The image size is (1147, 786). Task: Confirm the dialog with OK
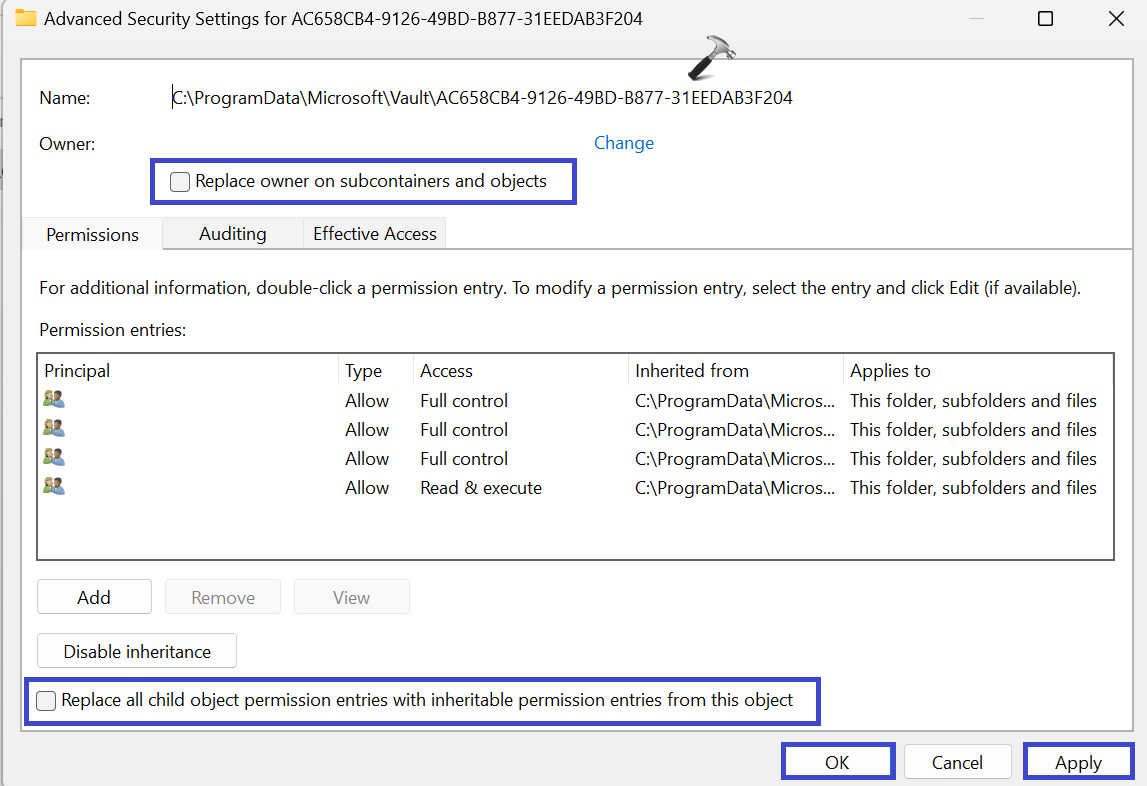point(837,762)
